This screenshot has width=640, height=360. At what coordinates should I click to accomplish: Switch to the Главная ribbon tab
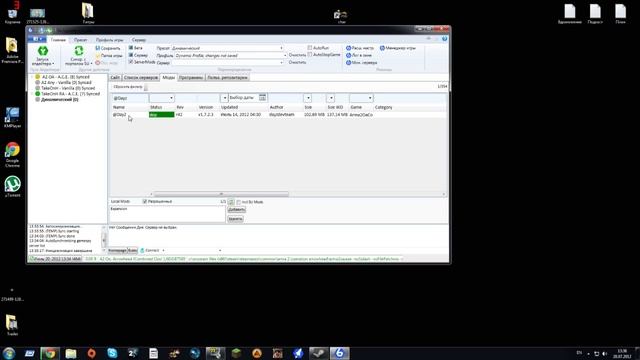coord(58,40)
